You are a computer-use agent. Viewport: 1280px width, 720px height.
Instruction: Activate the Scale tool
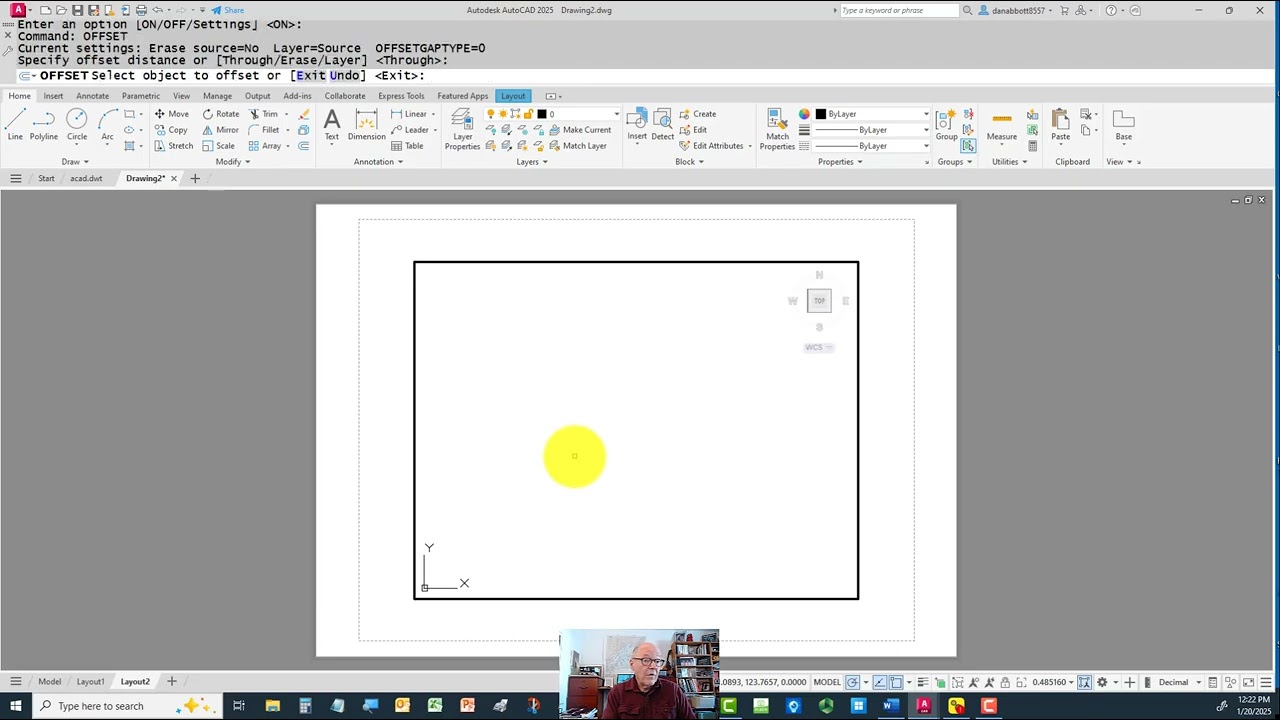pyautogui.click(x=218, y=146)
